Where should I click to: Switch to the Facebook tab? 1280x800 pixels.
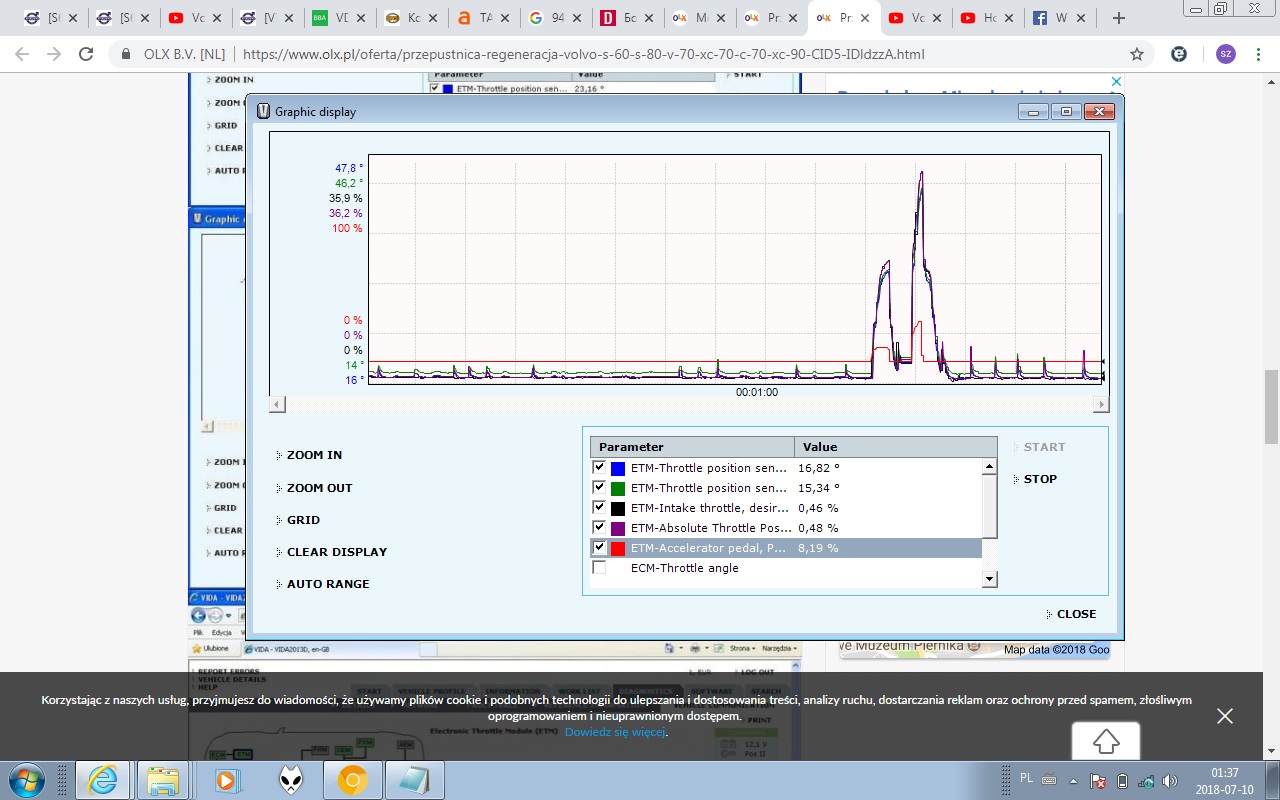pyautogui.click(x=1049, y=18)
